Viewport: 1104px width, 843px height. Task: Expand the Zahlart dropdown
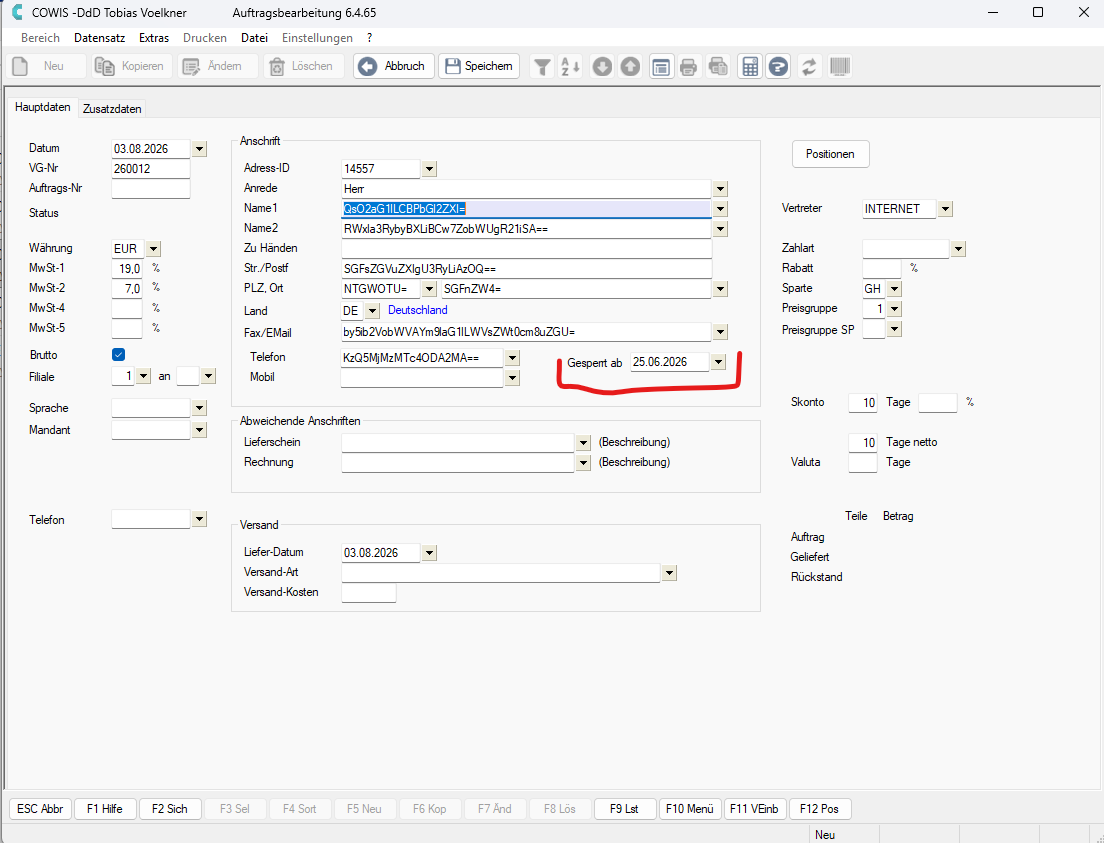tap(958, 249)
